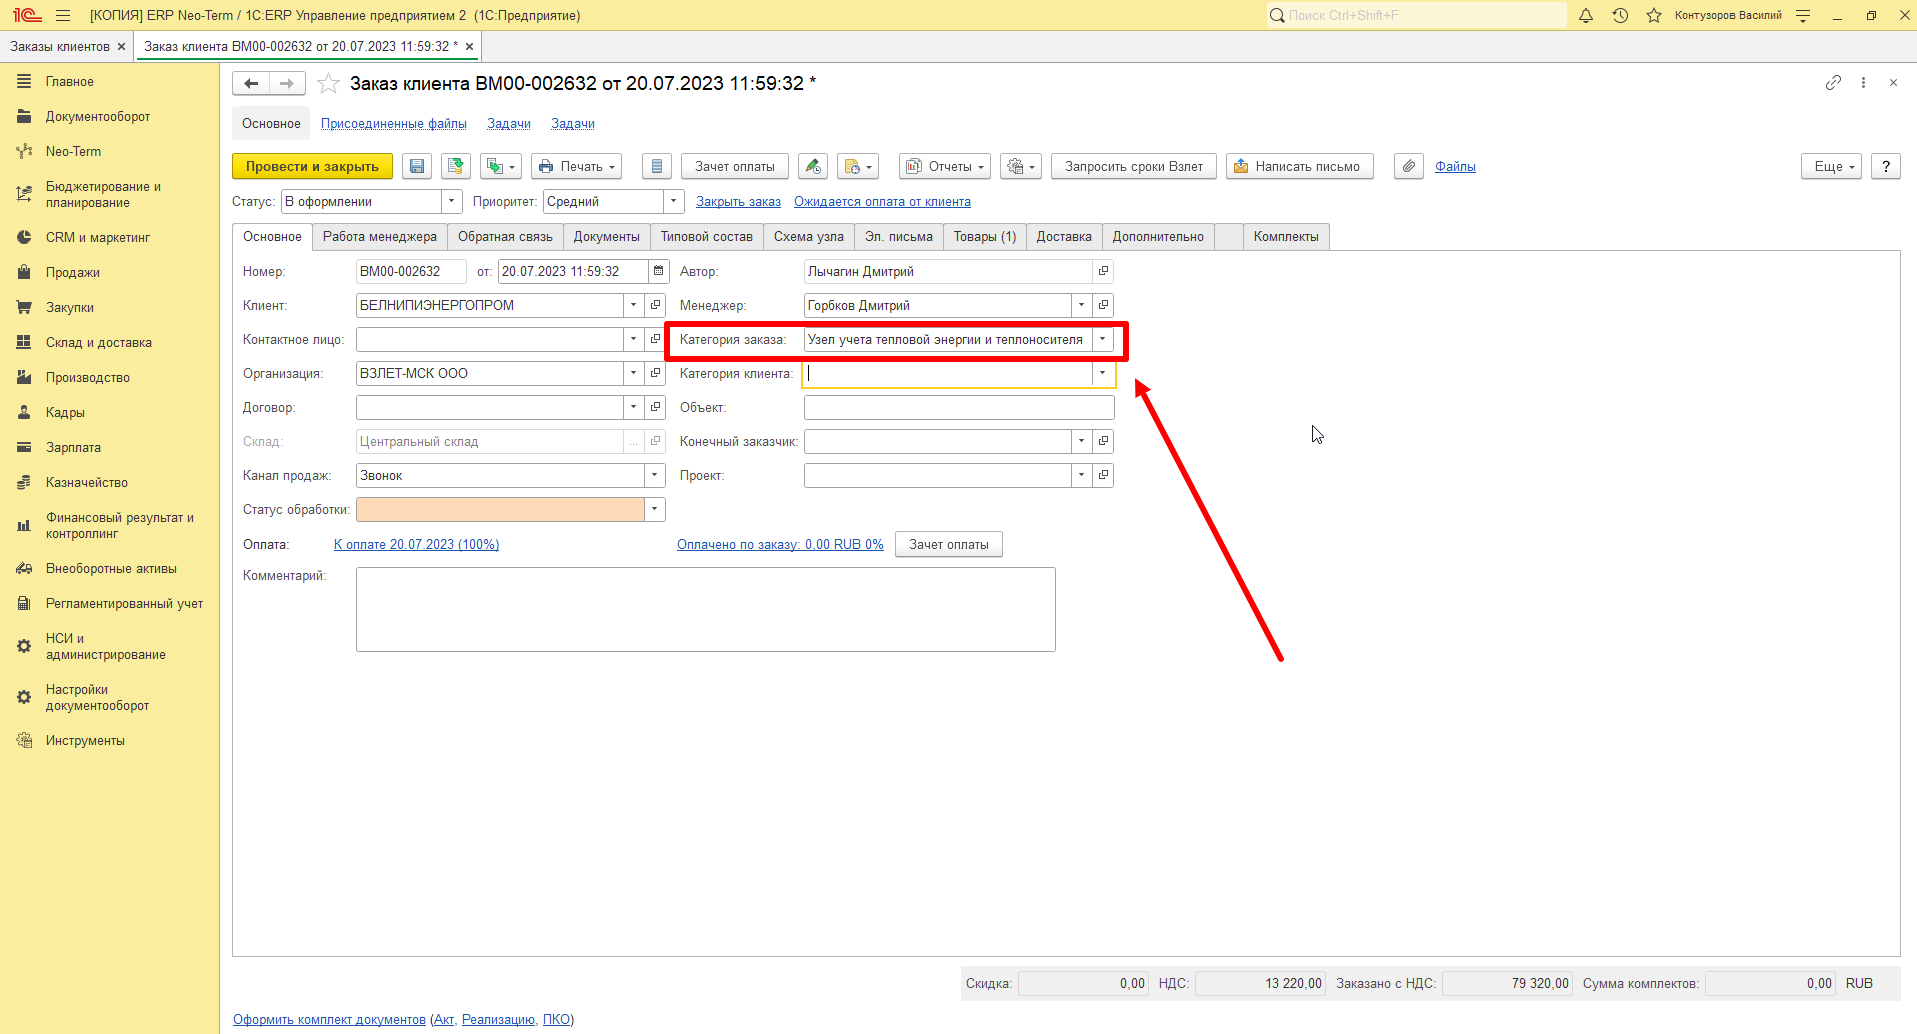Viewport: 1917px width, 1034px height.
Task: Click into the Комментарий text area
Action: click(x=706, y=610)
